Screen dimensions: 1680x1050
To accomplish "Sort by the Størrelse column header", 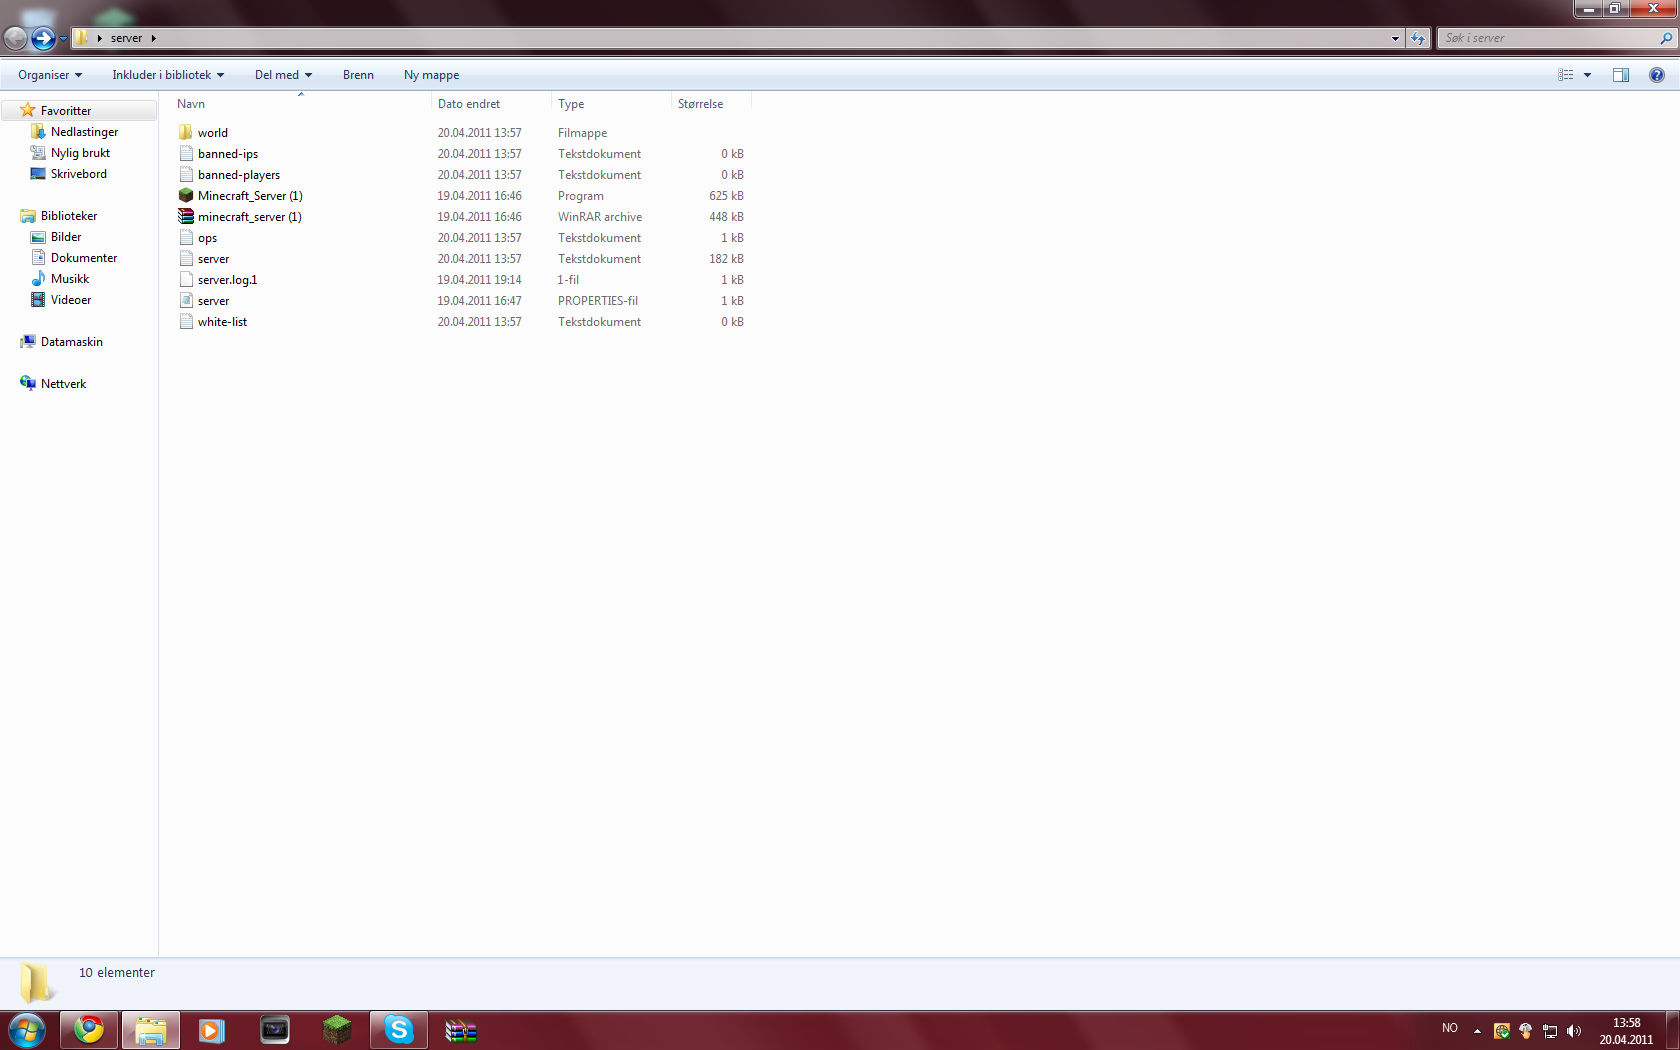I will point(711,104).
